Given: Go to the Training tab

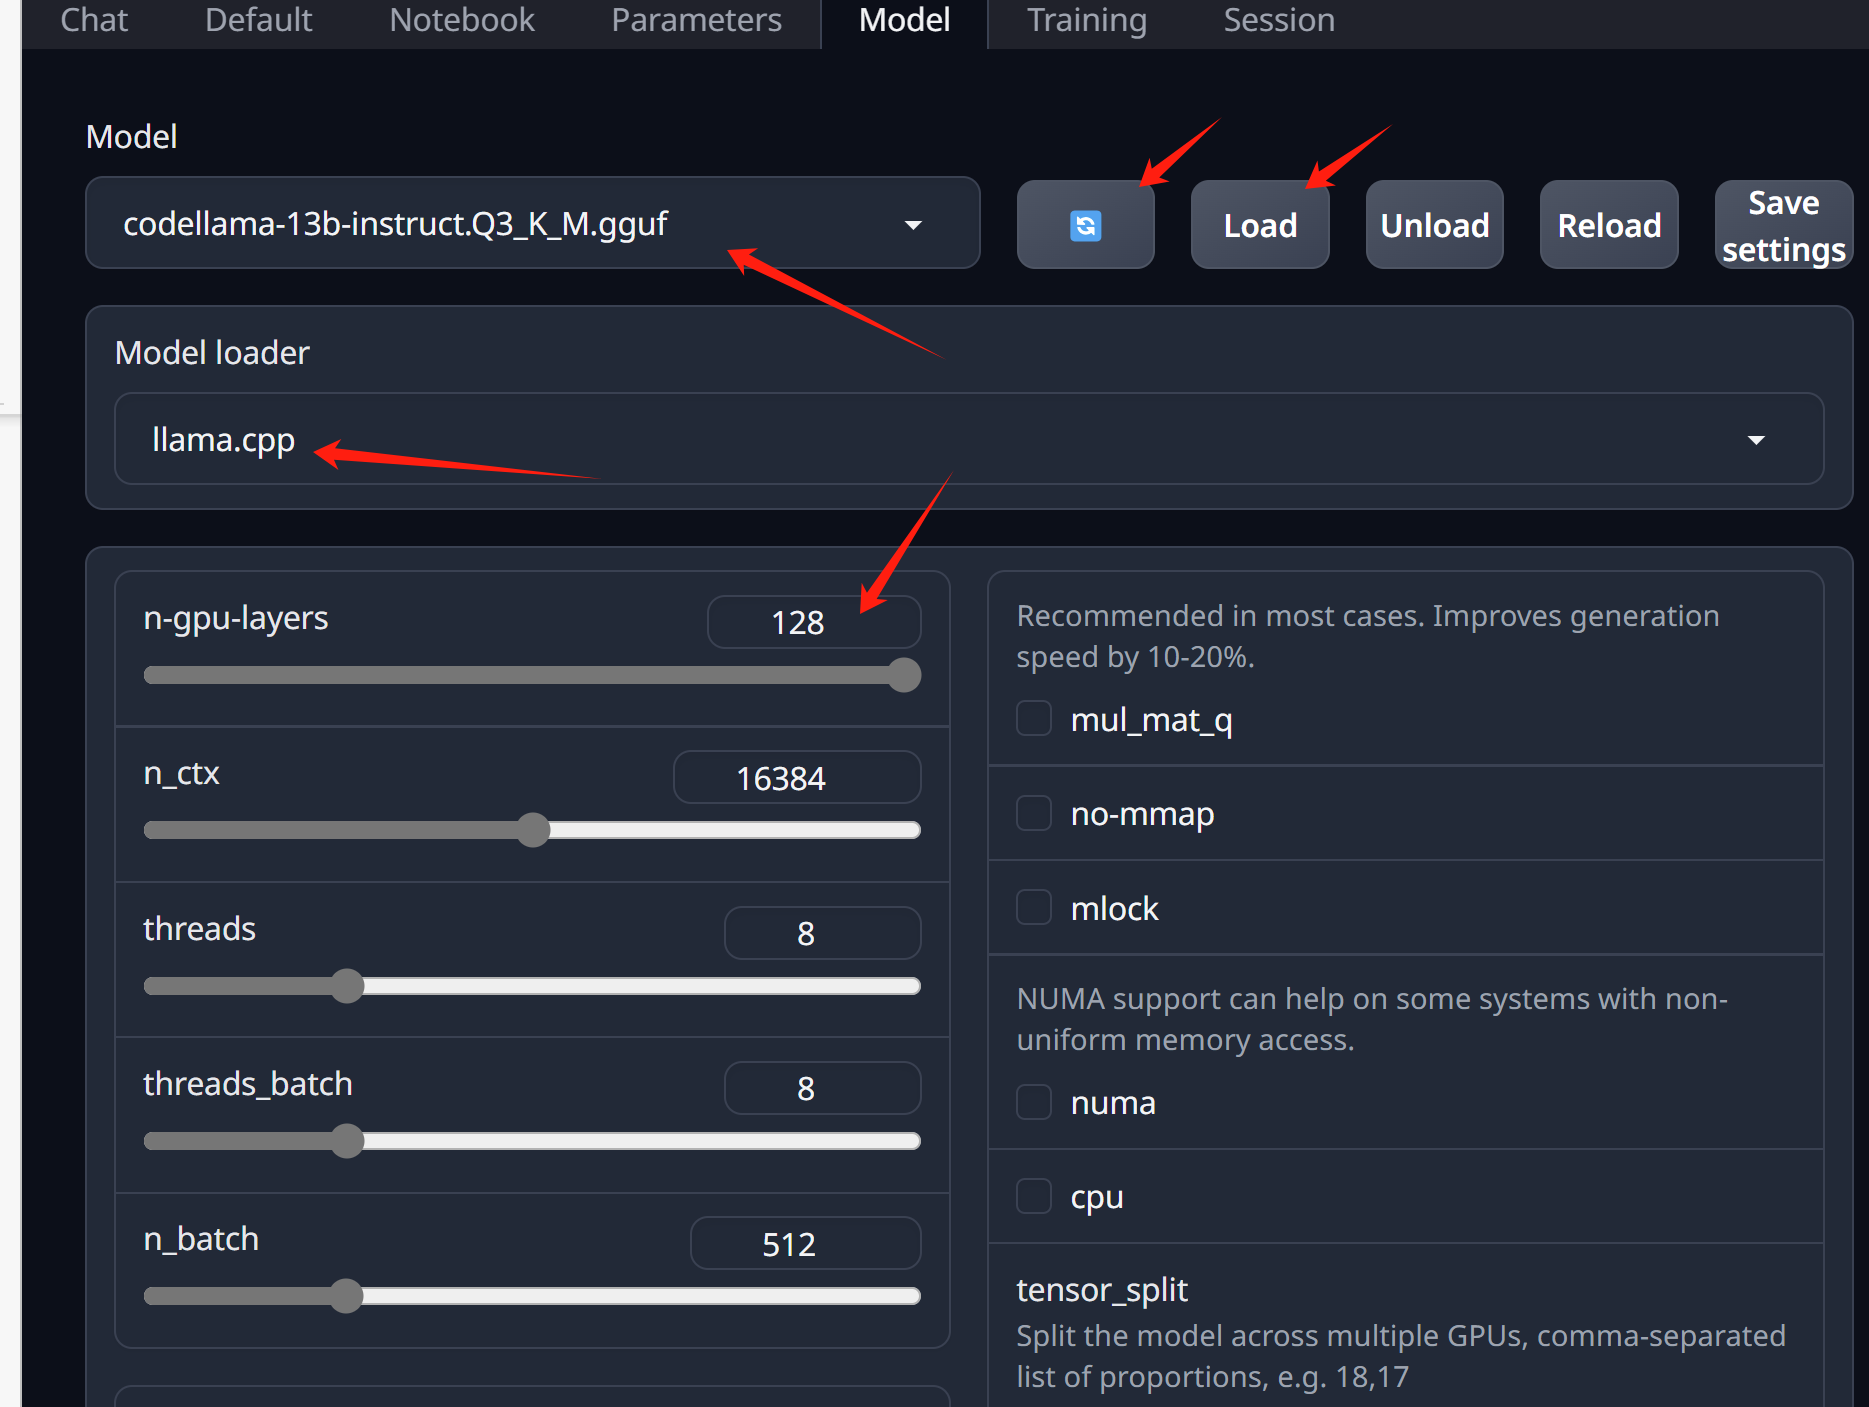Looking at the screenshot, I should click(x=1086, y=20).
